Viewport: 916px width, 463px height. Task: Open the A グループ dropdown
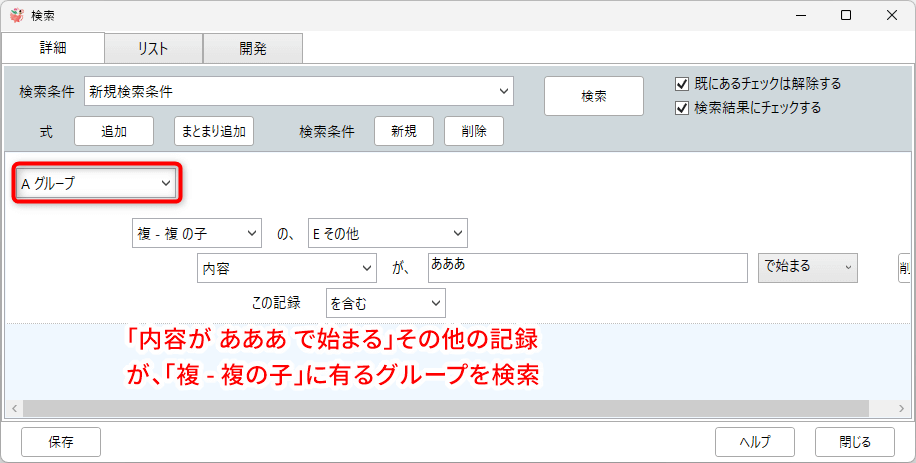(96, 184)
